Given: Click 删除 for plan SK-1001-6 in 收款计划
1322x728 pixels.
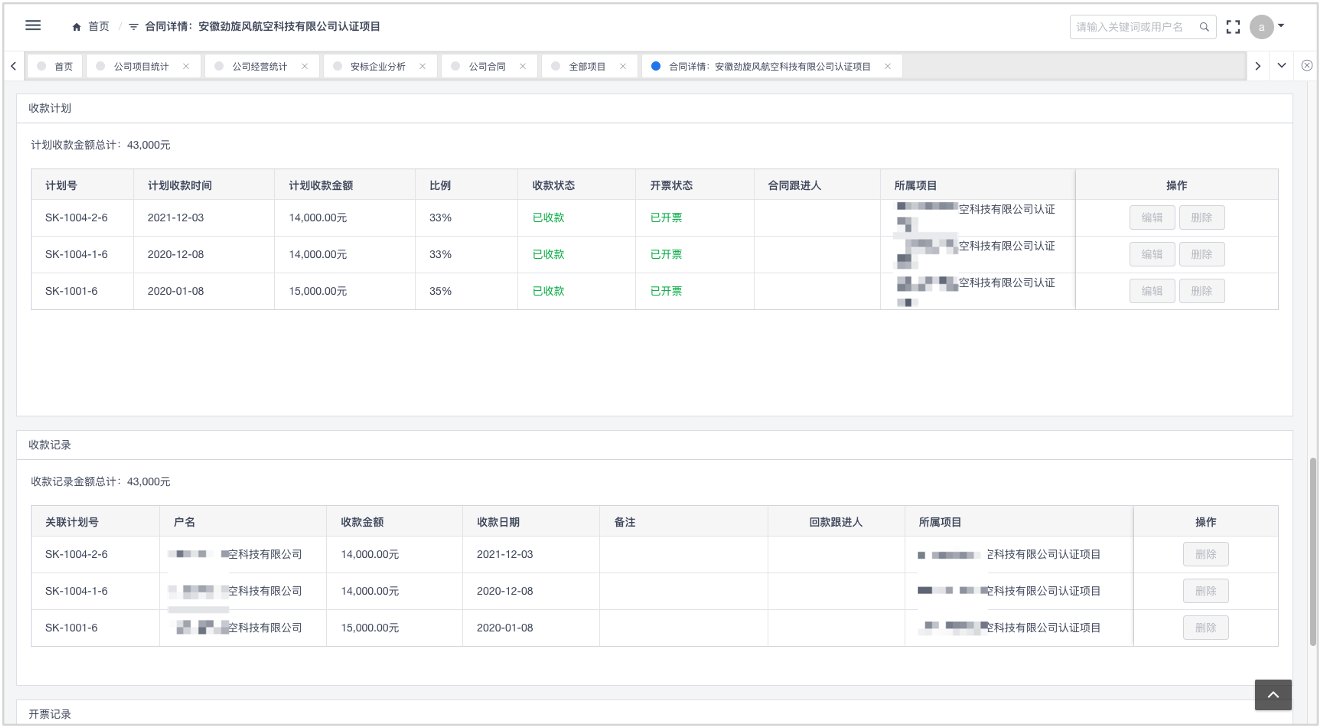Looking at the screenshot, I should (x=1201, y=291).
